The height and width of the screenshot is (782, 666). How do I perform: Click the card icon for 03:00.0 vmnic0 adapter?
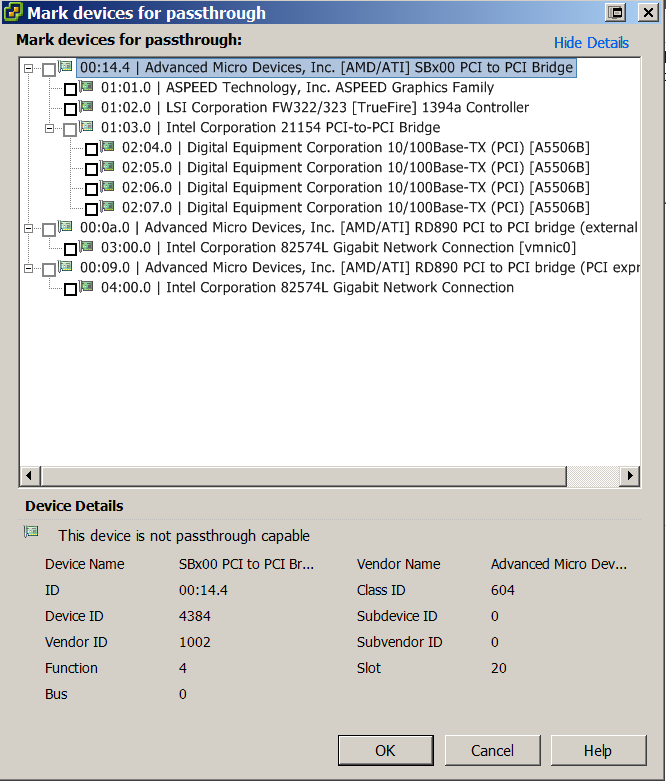pos(86,246)
